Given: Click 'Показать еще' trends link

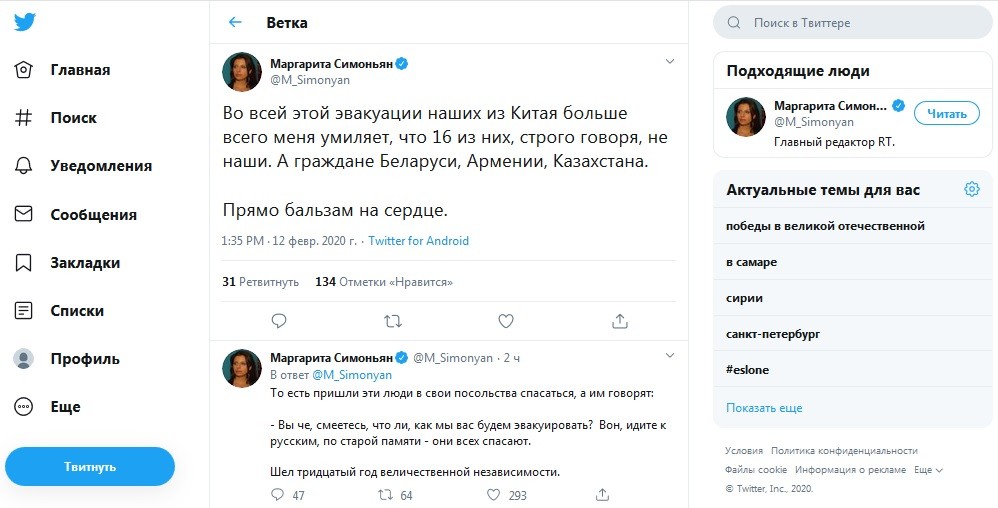Looking at the screenshot, I should pos(764,408).
